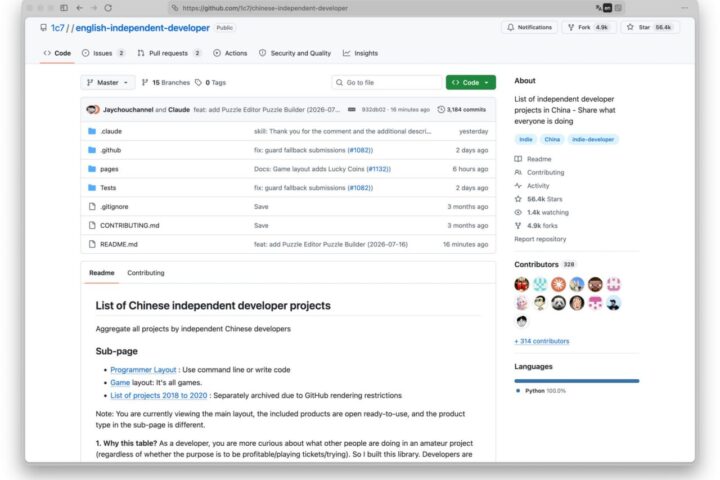Viewport: 720px width, 480px height.
Task: Switch to the Issues tab
Action: click(103, 53)
